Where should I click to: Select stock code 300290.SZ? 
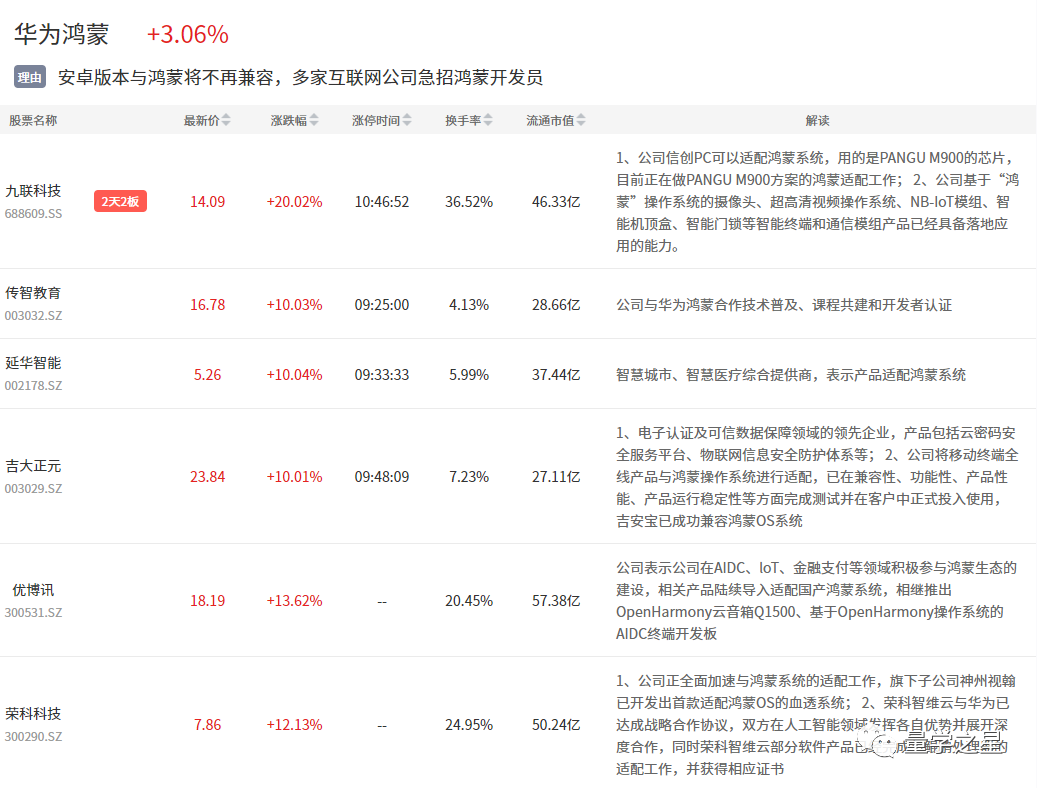34,736
